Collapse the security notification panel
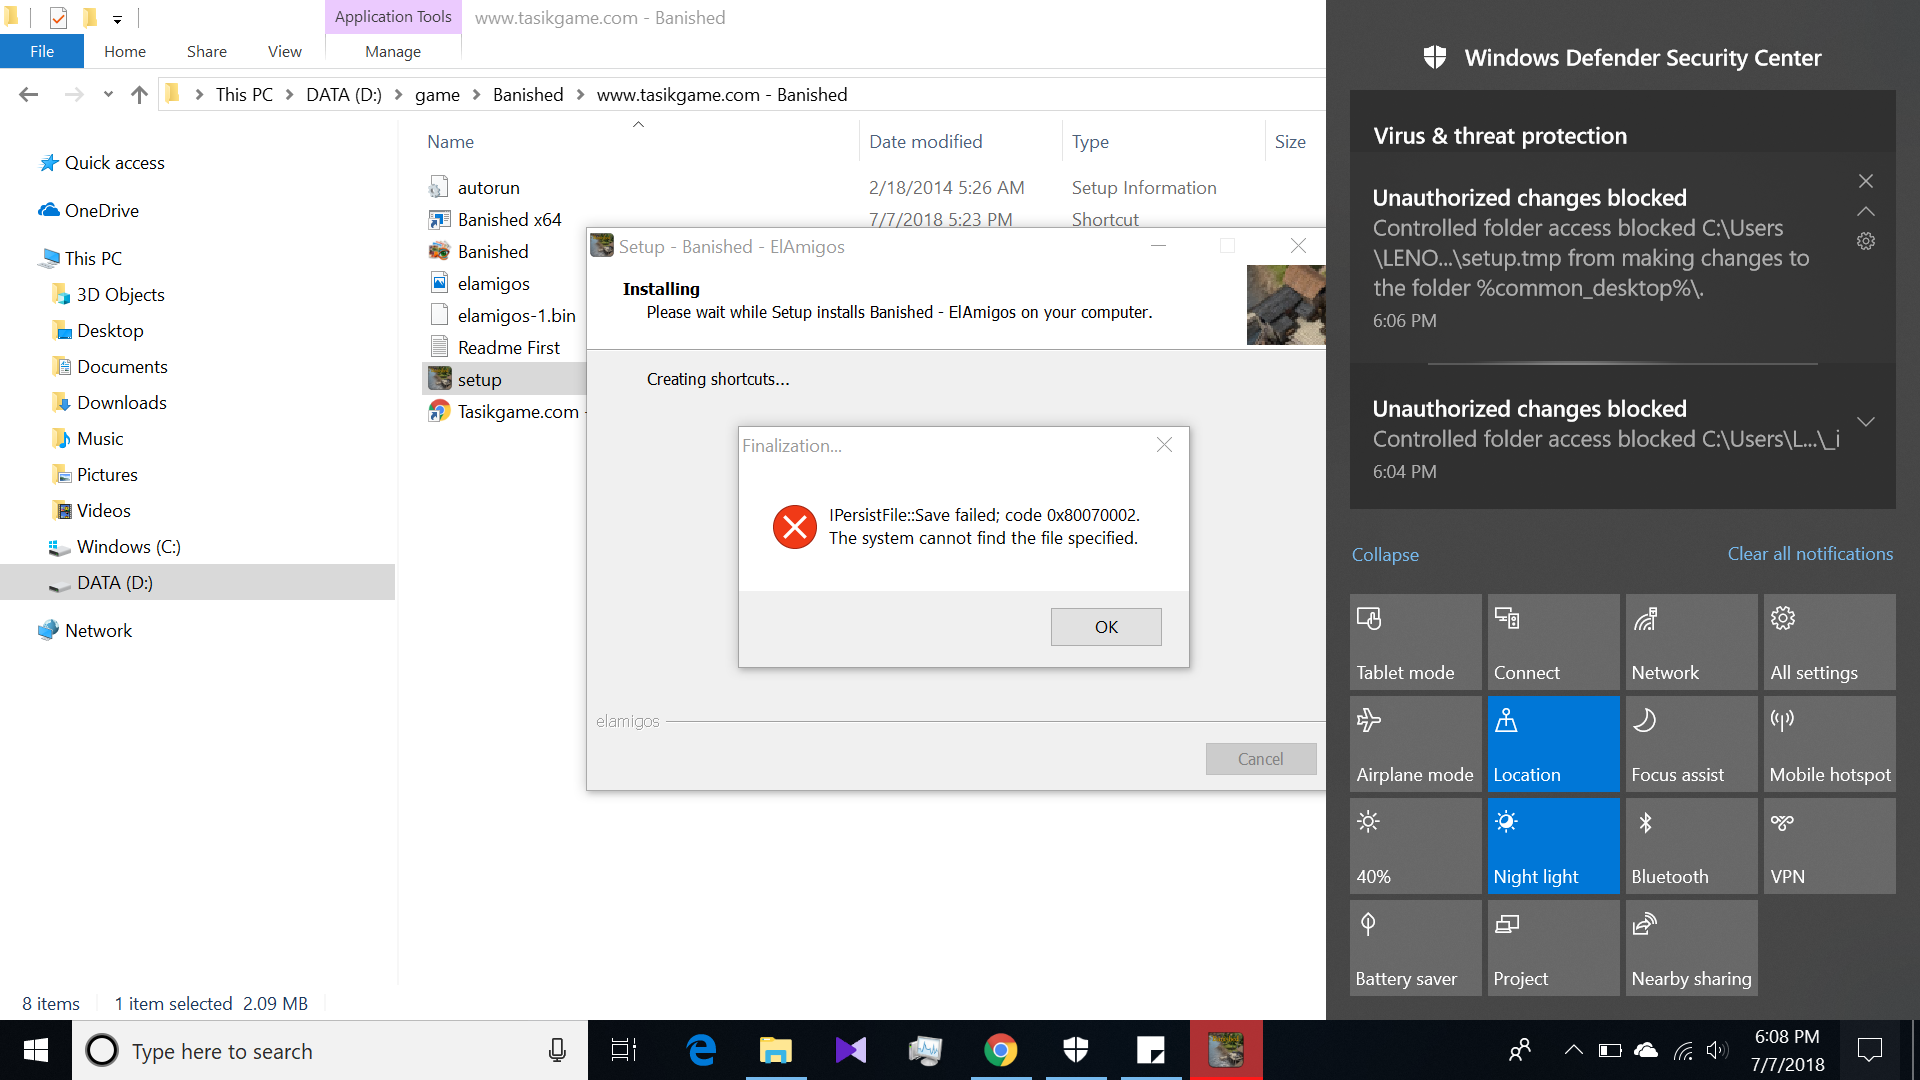 (x=1387, y=553)
